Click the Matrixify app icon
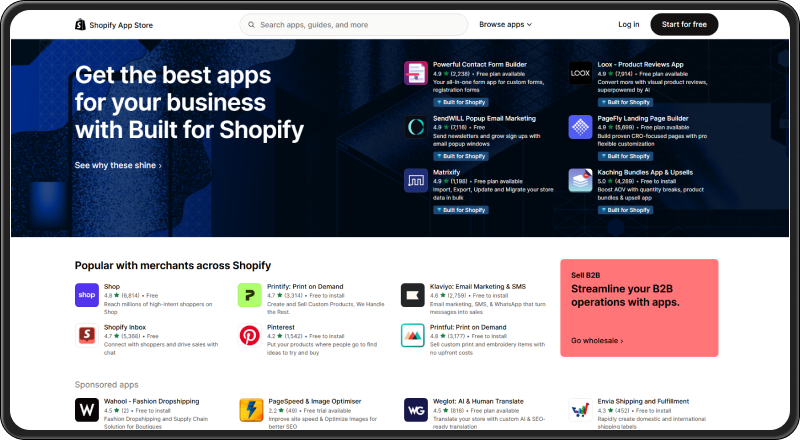800x440 pixels. (416, 181)
